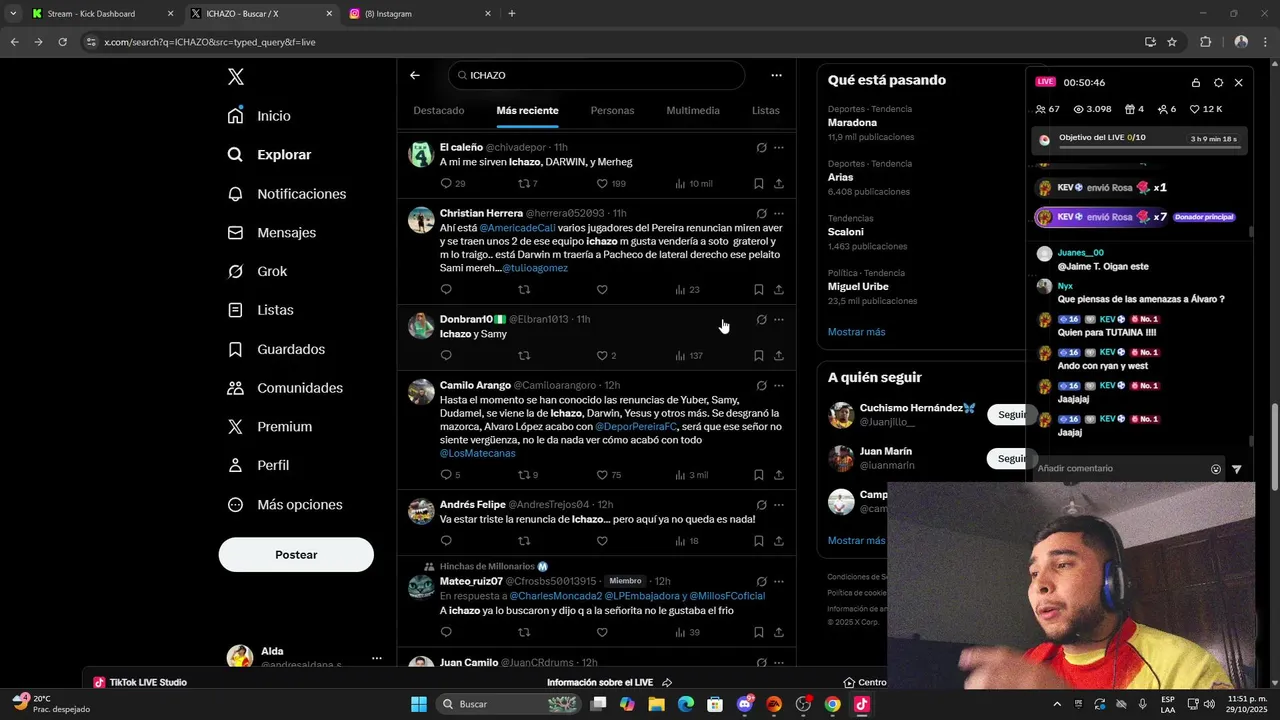Viewport: 1280px width, 720px height.
Task: Bookmark Christian Herrera's post
Action: click(759, 290)
